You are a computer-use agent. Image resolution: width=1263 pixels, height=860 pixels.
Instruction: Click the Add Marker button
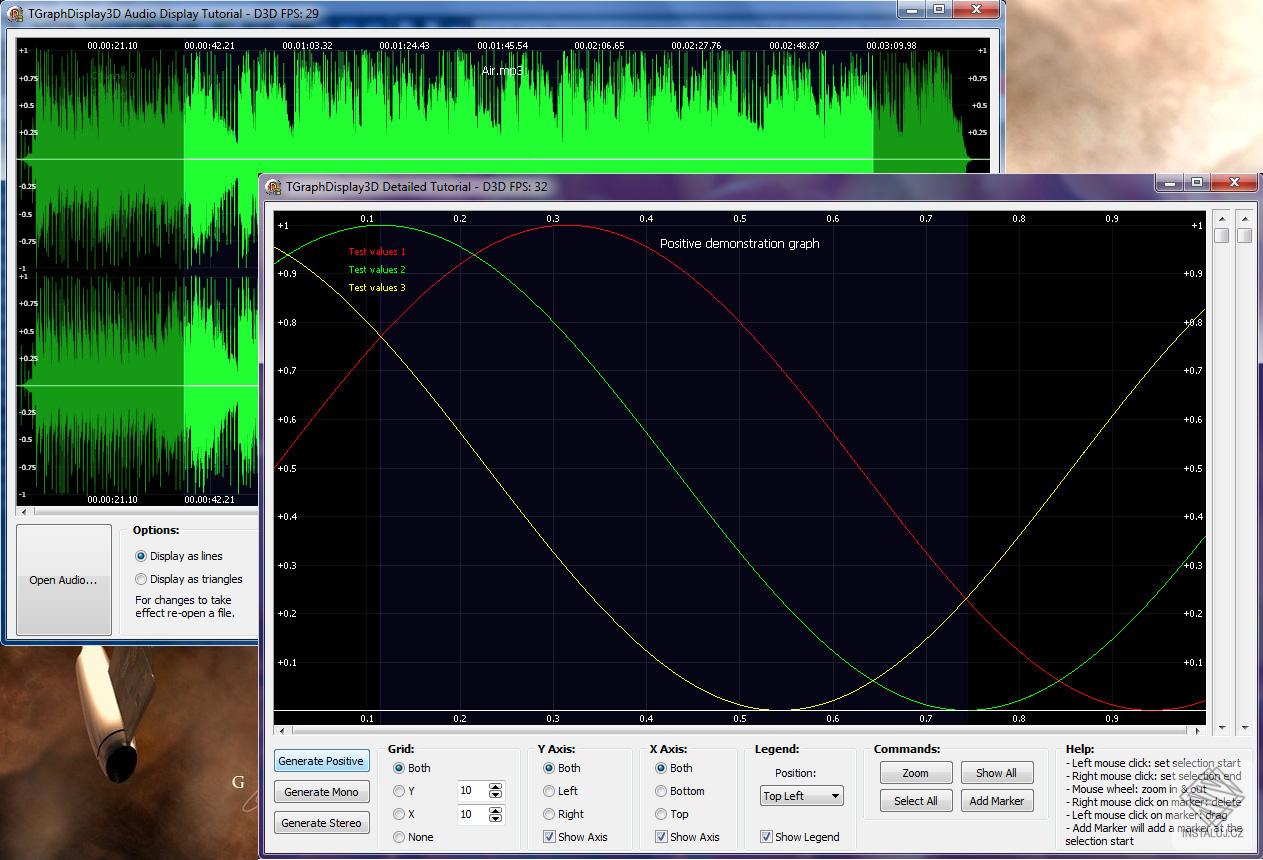coord(996,801)
